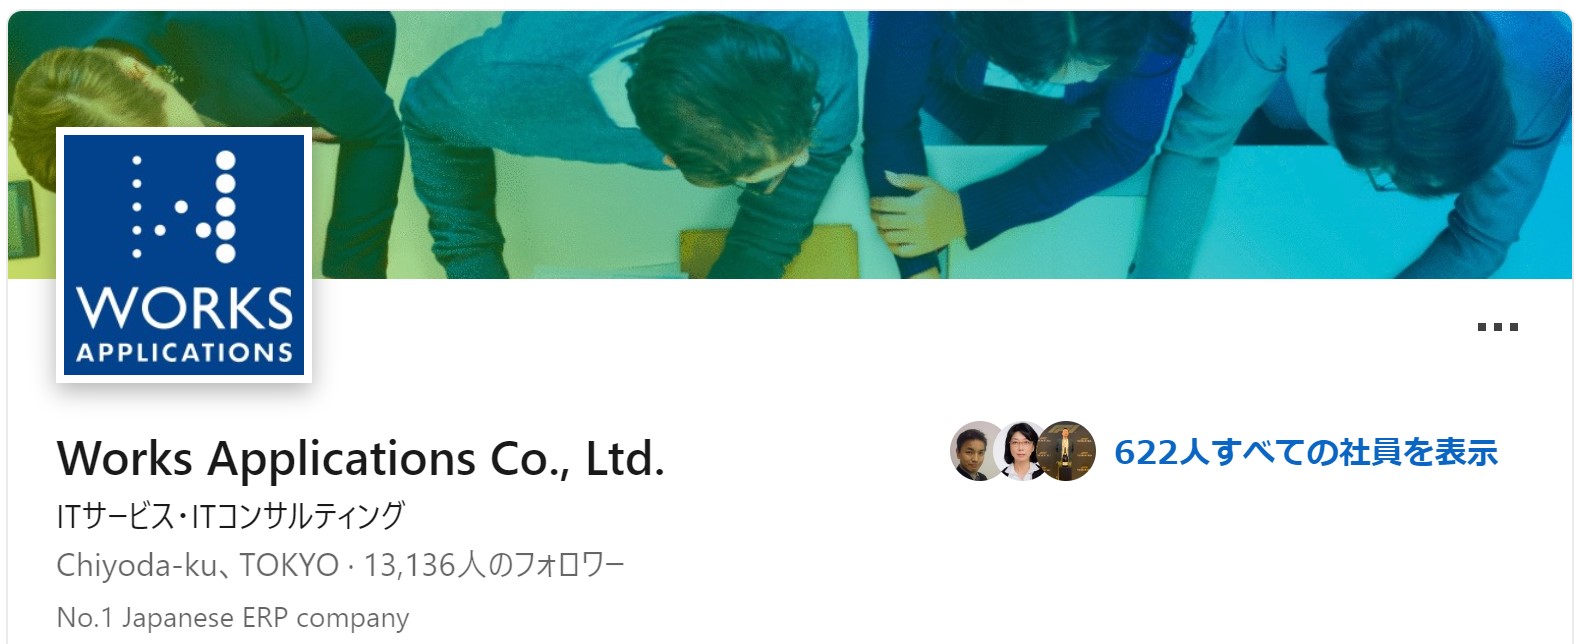Click the WORKS wordmark inside the logo

coord(185,308)
